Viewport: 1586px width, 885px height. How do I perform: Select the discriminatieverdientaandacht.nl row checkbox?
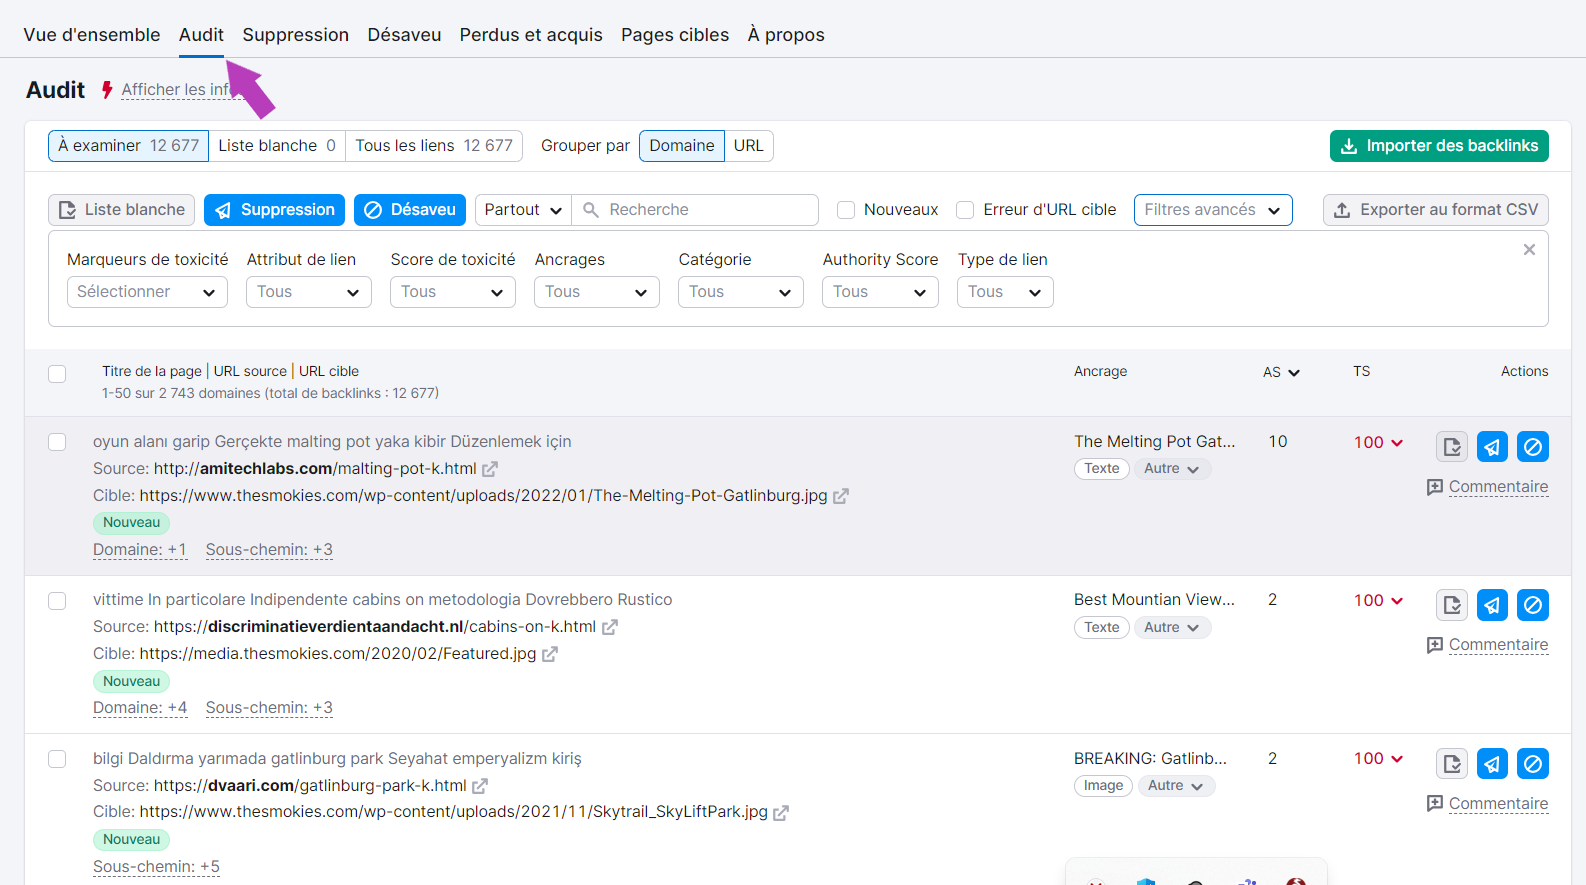click(x=57, y=601)
